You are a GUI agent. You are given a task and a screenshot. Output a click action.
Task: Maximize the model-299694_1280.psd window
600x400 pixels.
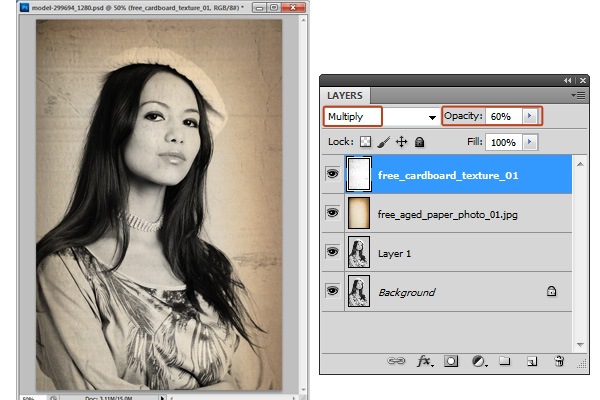274,7
